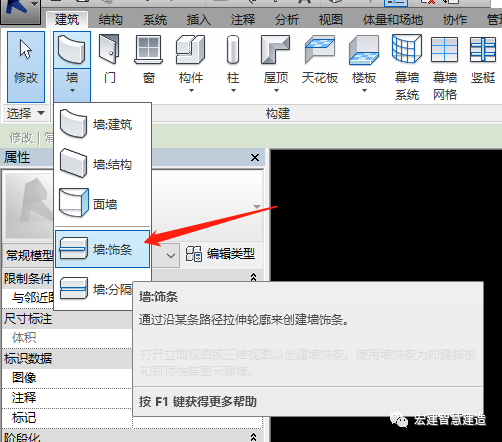Image resolution: width=502 pixels, height=442 pixels.
Task: Open the 插入 ribbon tab
Action: click(199, 20)
